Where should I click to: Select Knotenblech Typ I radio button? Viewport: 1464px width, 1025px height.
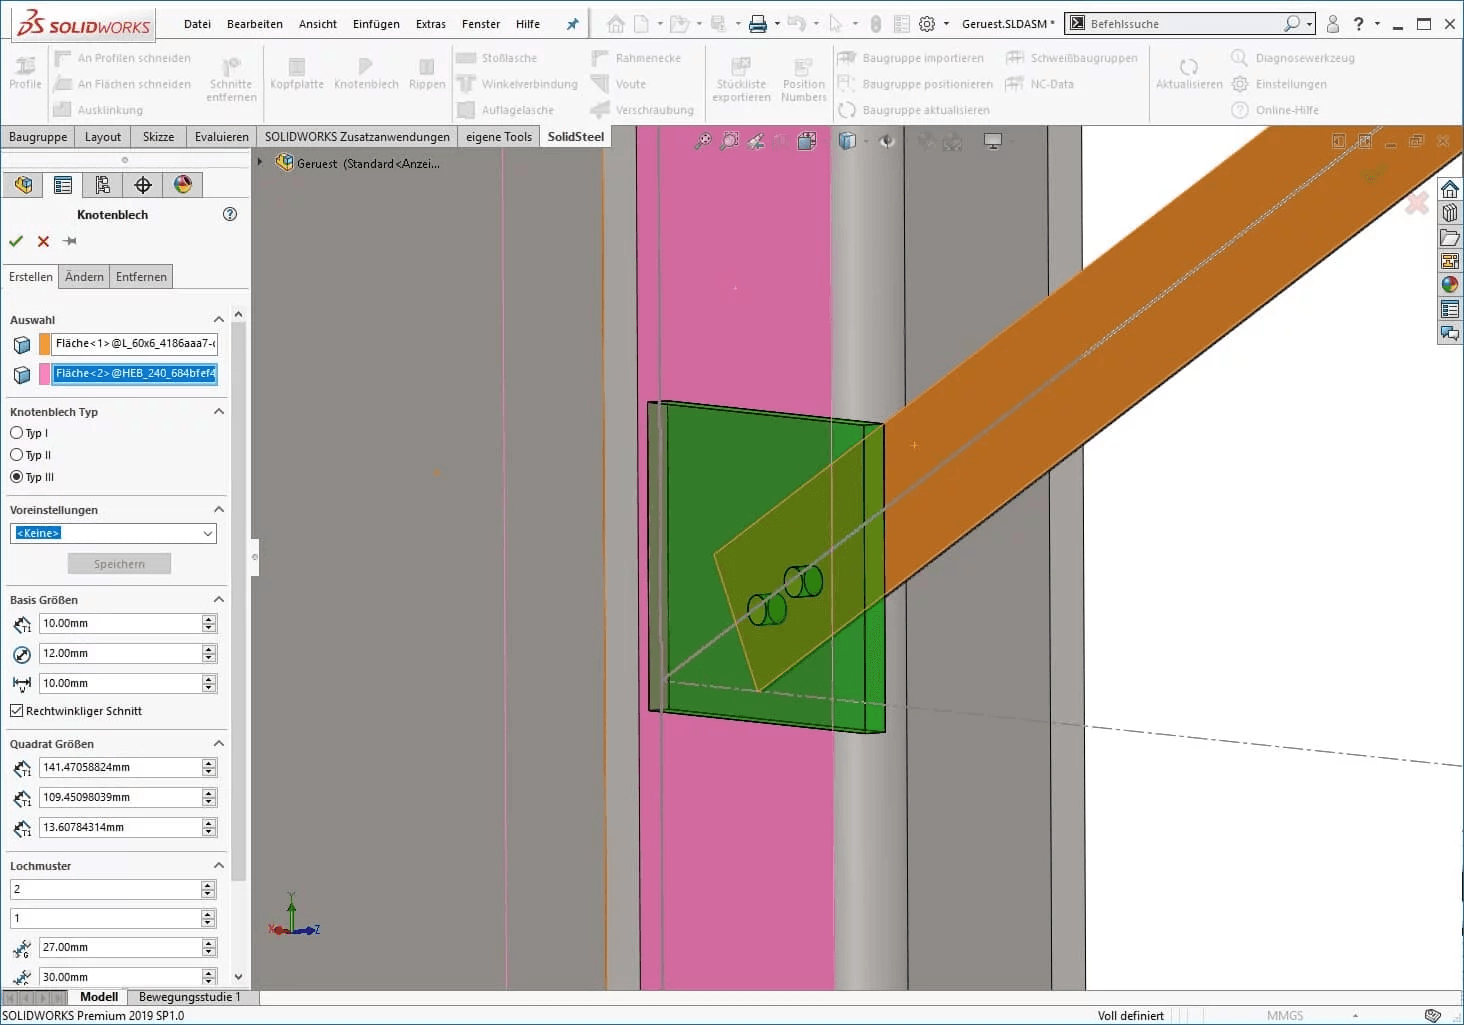(16, 433)
